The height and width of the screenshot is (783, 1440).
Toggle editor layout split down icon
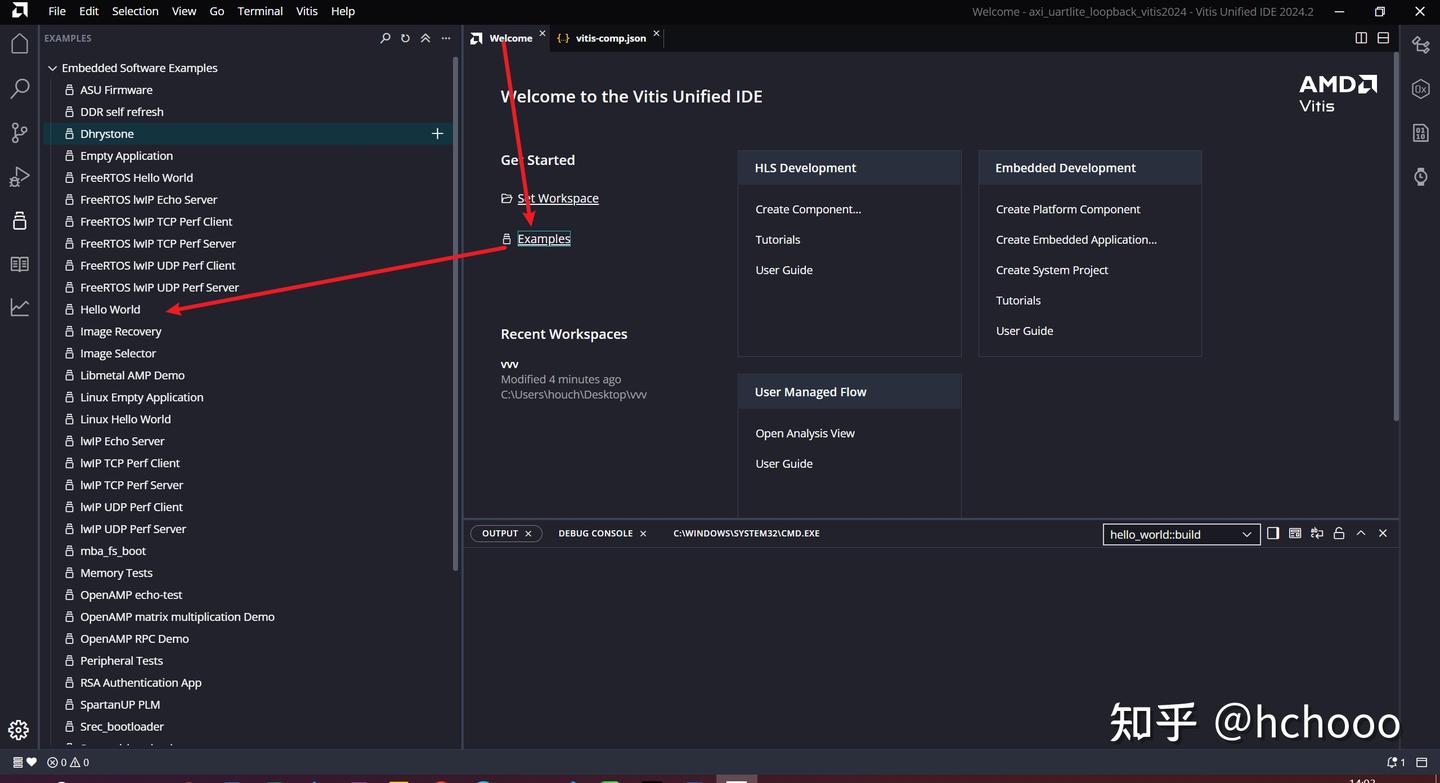pyautogui.click(x=1383, y=38)
